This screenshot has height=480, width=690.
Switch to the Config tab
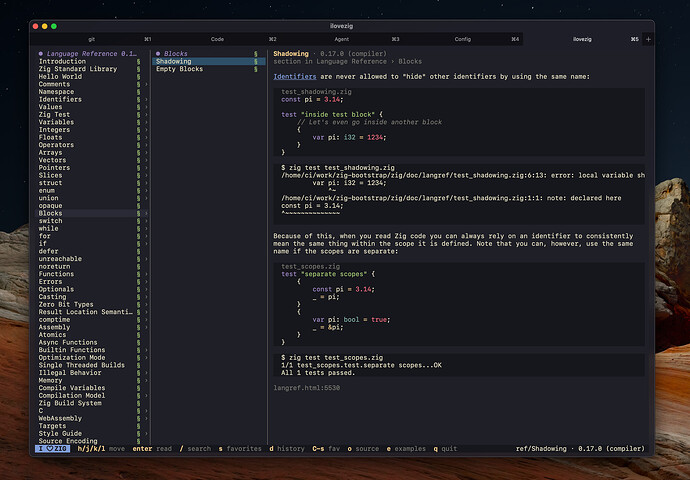pos(462,39)
